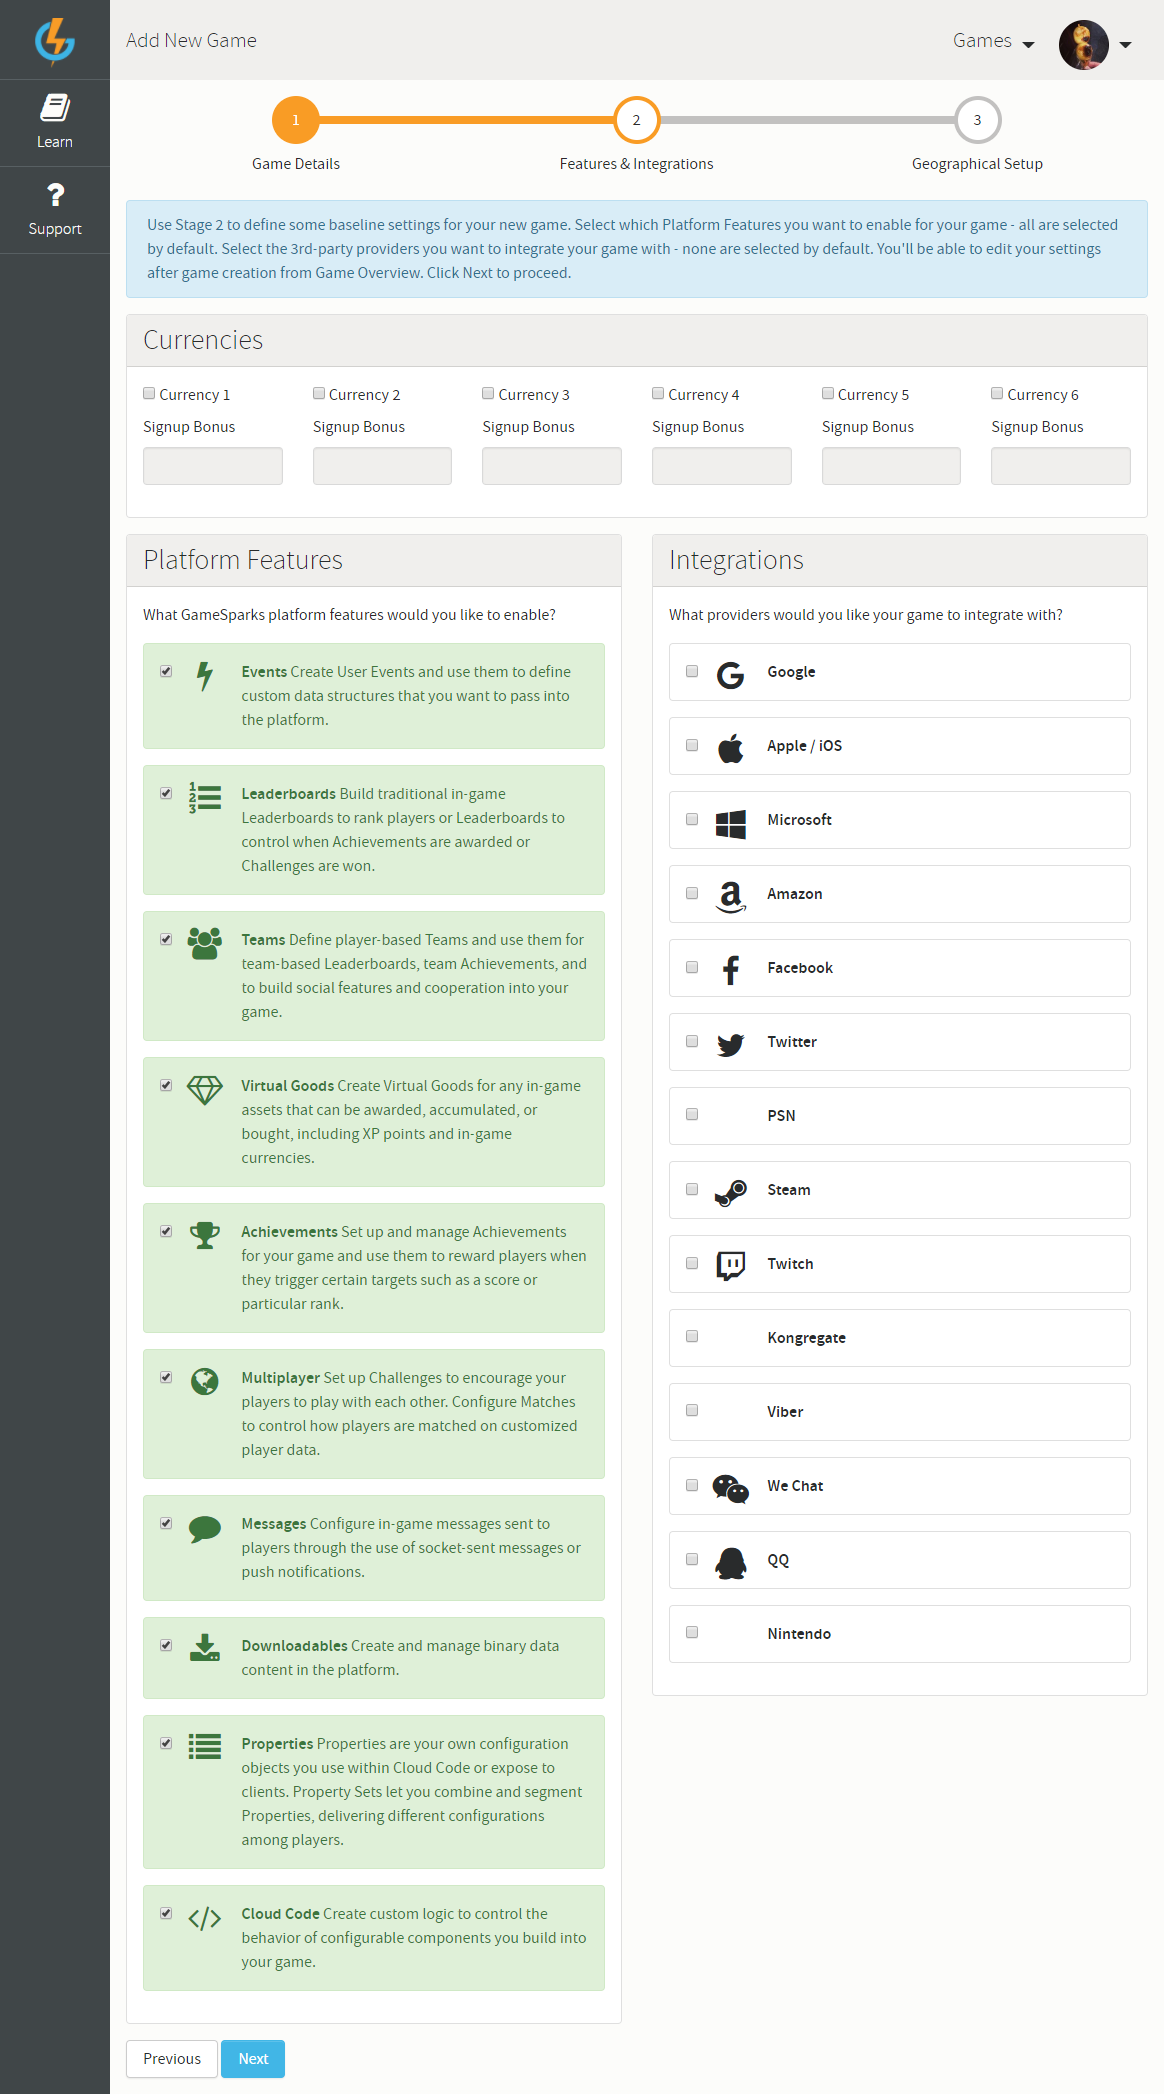Disable the Leaderboards feature checkbox
1164x2094 pixels.
coord(166,793)
